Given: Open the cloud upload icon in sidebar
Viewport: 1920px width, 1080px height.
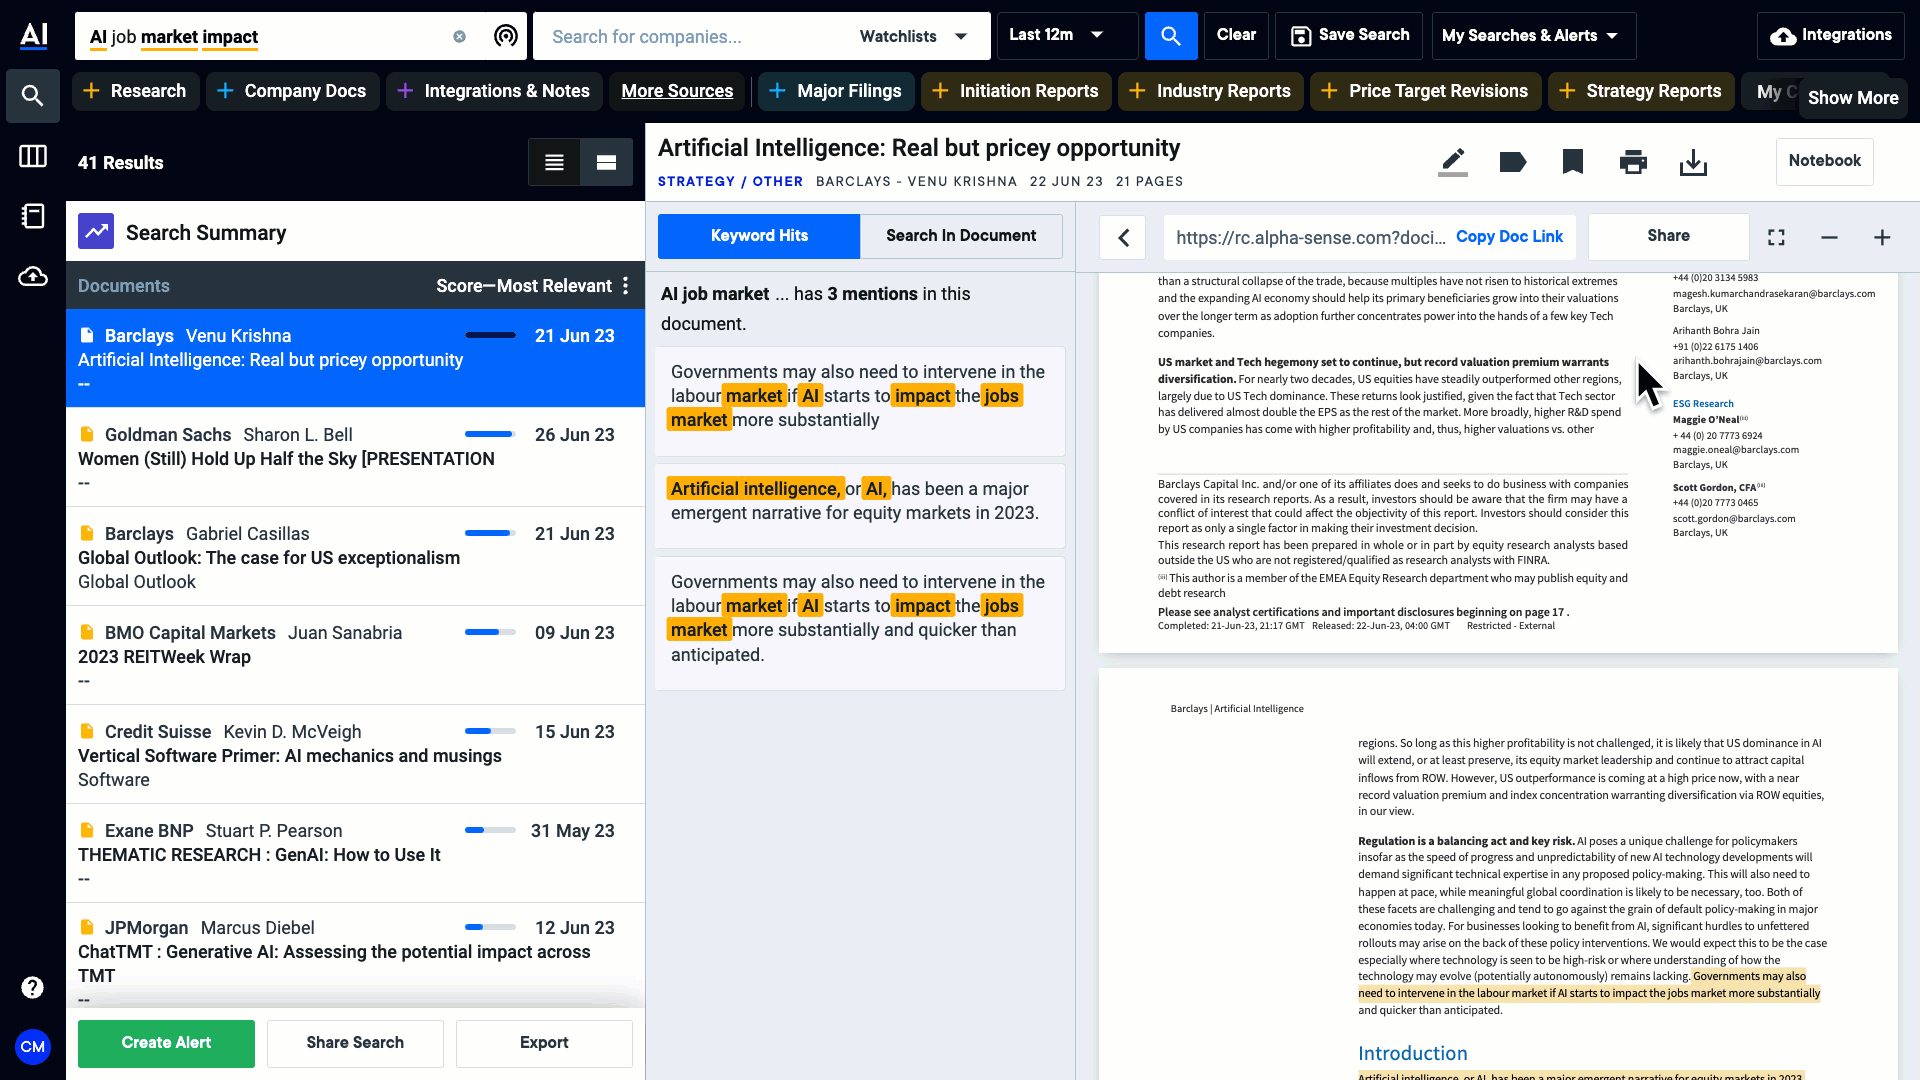Looking at the screenshot, I should click(x=33, y=276).
